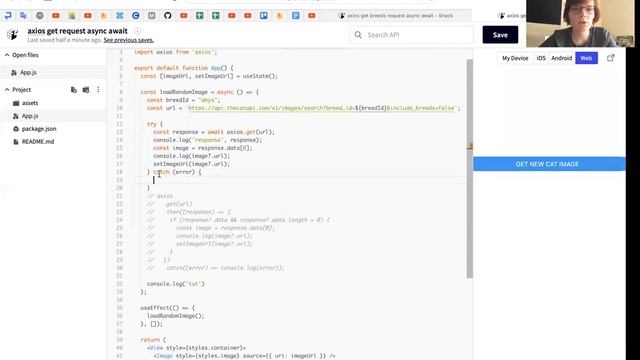The height and width of the screenshot is (360, 640).
Task: Click the 'const image = response.data[0];' line
Action: click(x=203, y=148)
